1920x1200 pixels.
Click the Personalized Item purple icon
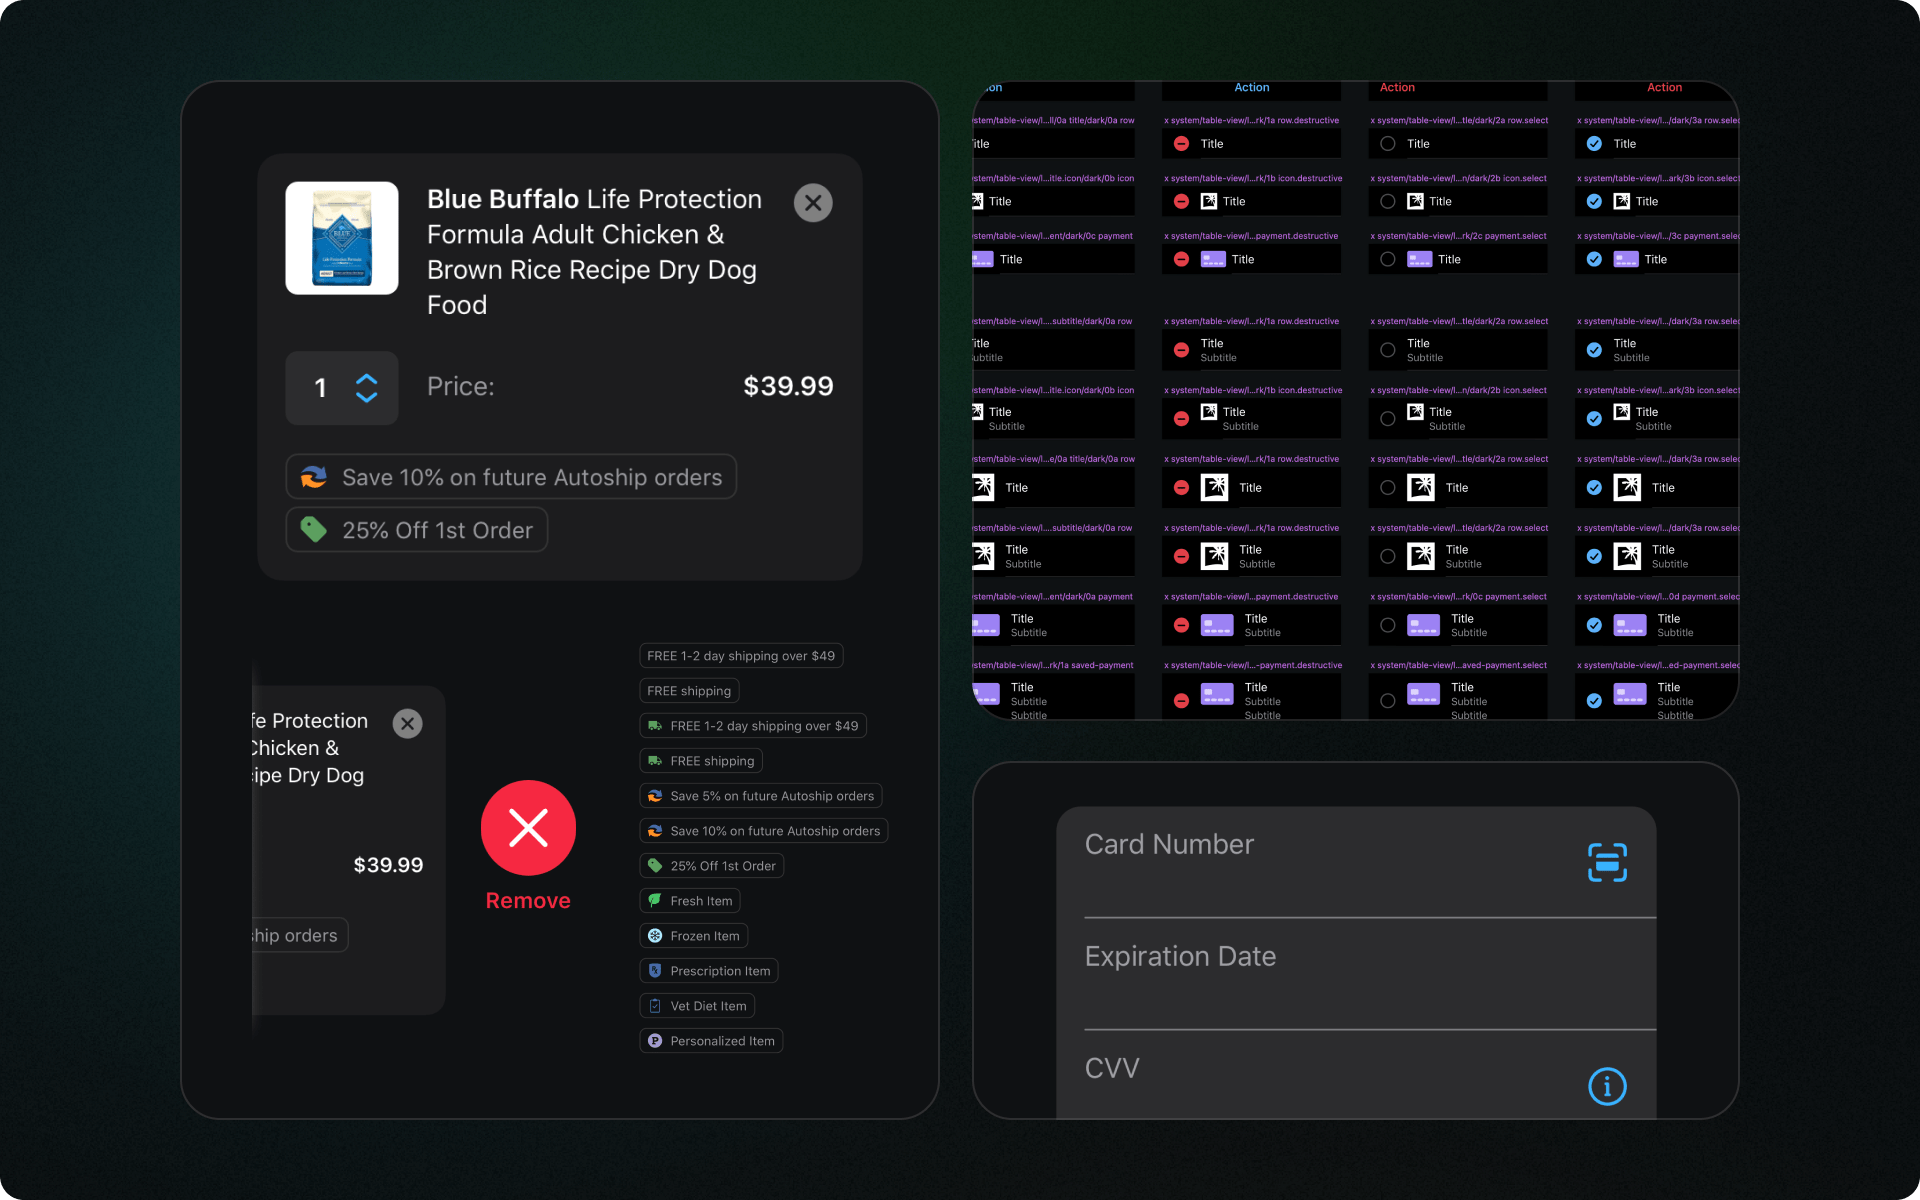point(655,1041)
